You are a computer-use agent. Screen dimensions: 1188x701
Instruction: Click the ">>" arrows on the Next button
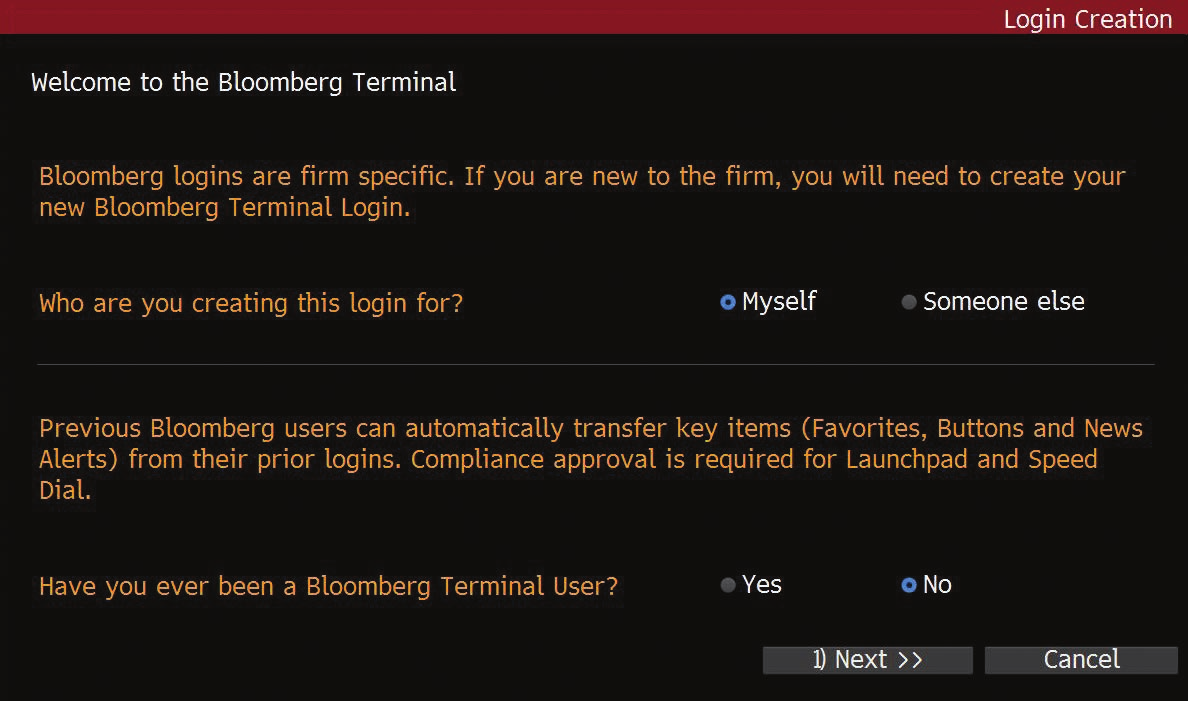[x=909, y=660]
